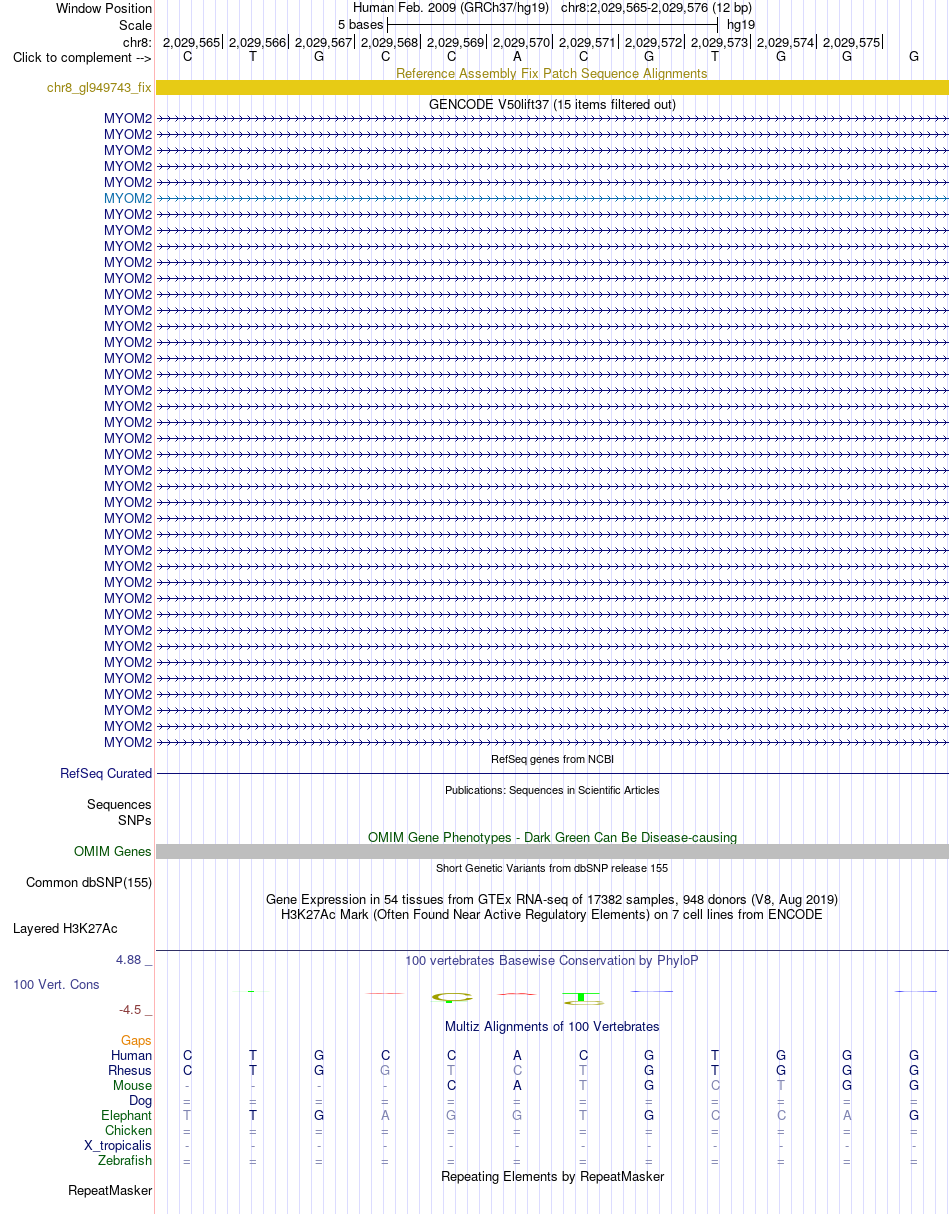Click the '100 Vert. Cons' label
The width and height of the screenshot is (950, 1214).
pyautogui.click(x=56, y=985)
